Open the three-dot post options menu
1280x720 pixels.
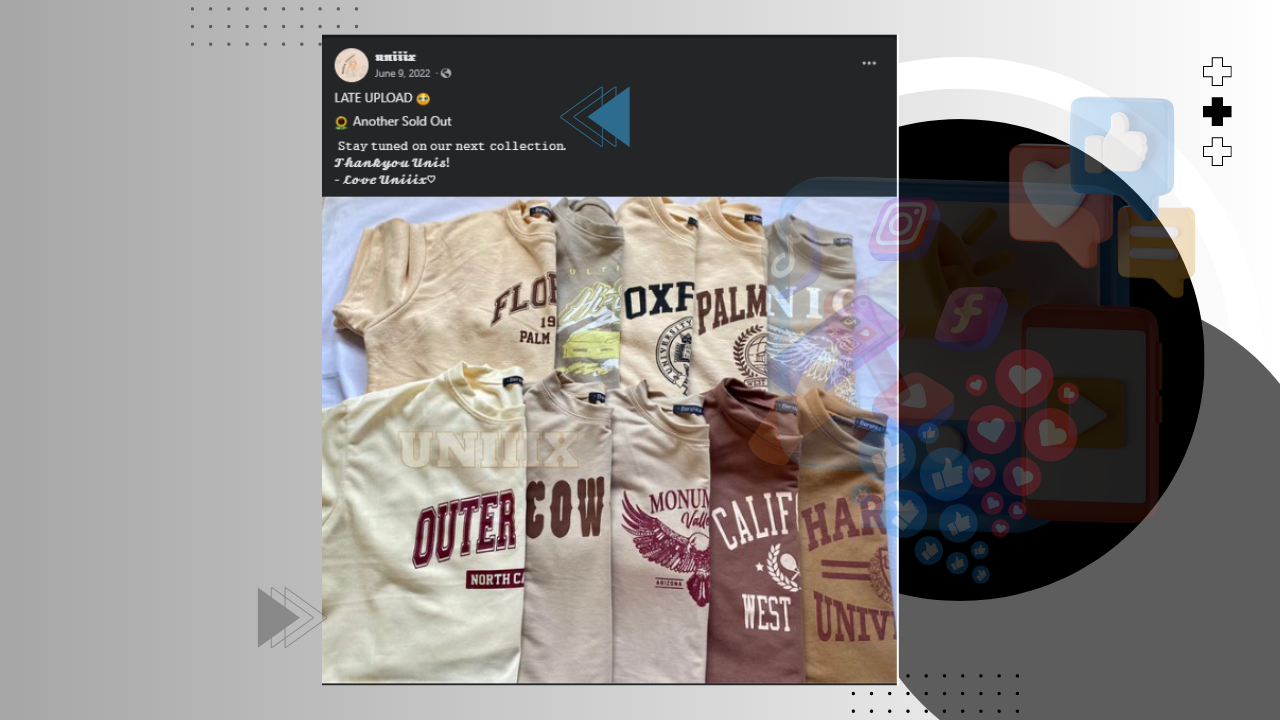tap(869, 63)
